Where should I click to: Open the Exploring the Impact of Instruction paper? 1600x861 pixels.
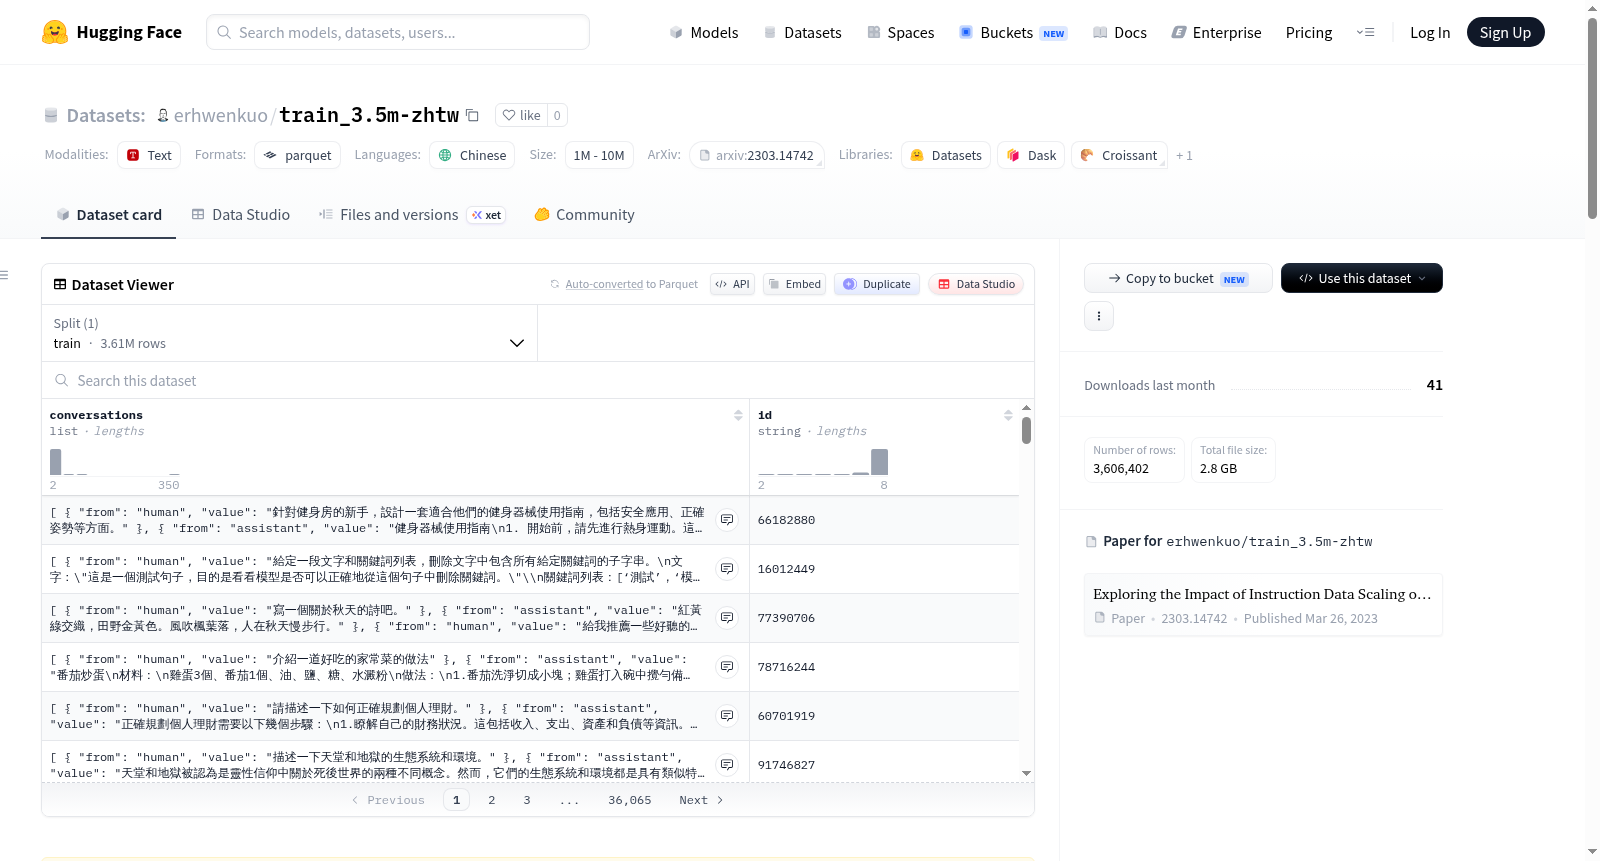pyautogui.click(x=1263, y=605)
